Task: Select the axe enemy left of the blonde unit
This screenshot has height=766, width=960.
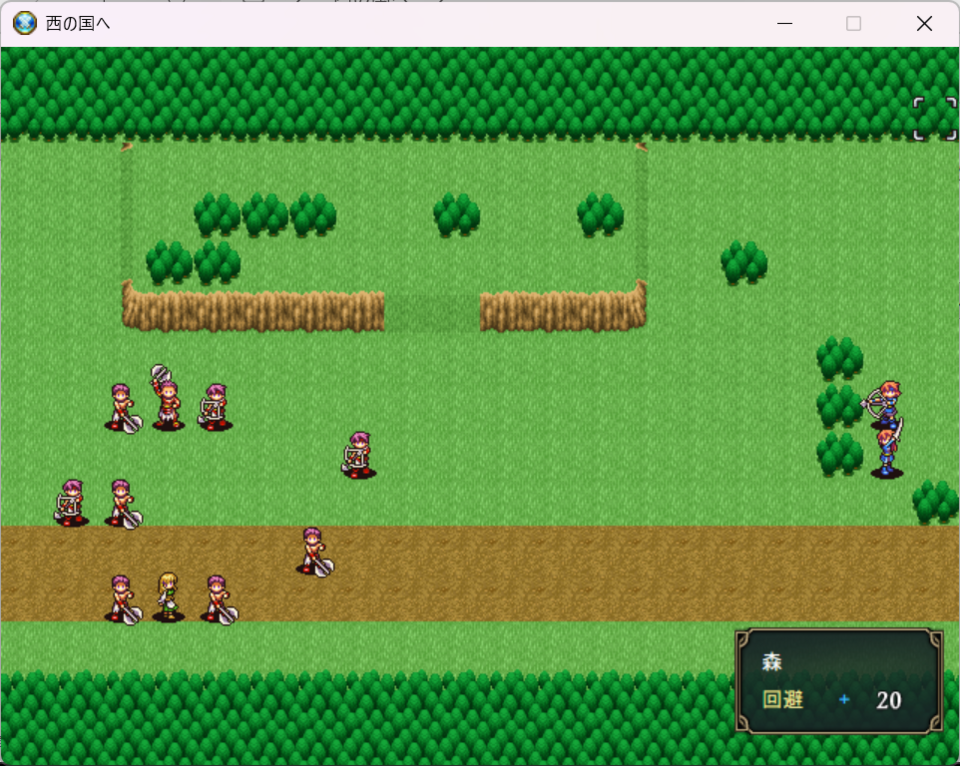Action: point(121,598)
